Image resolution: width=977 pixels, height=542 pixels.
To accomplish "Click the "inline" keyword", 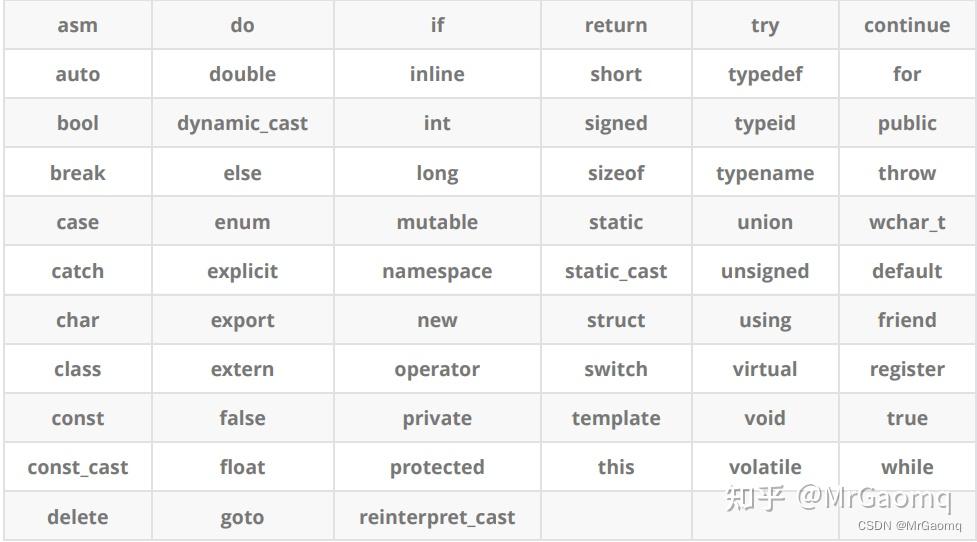I will pos(437,75).
